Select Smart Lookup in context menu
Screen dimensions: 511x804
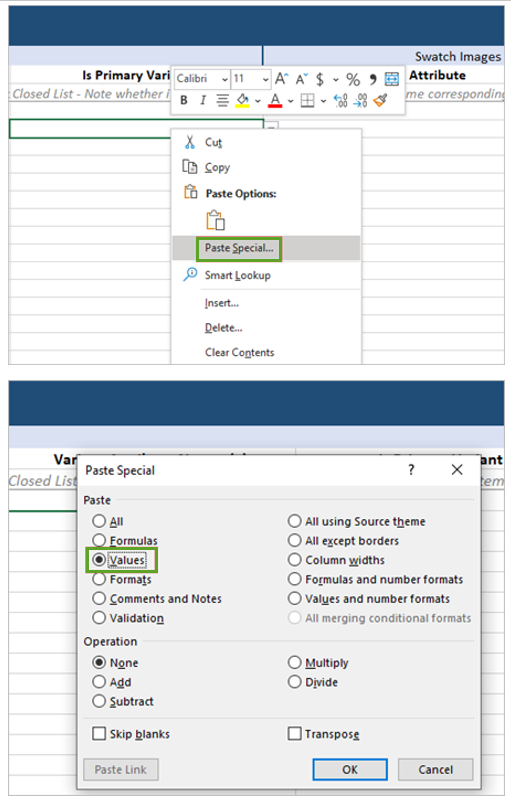pyautogui.click(x=237, y=275)
